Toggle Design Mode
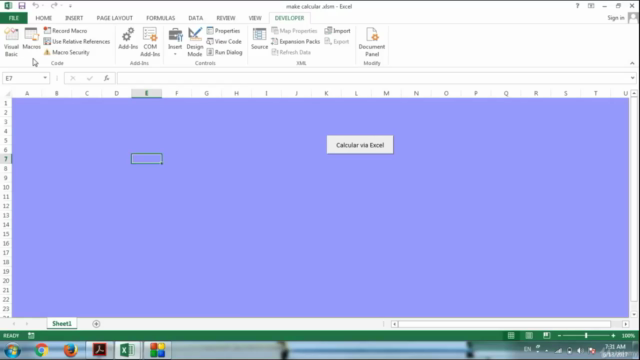640x360 pixels. [x=195, y=42]
